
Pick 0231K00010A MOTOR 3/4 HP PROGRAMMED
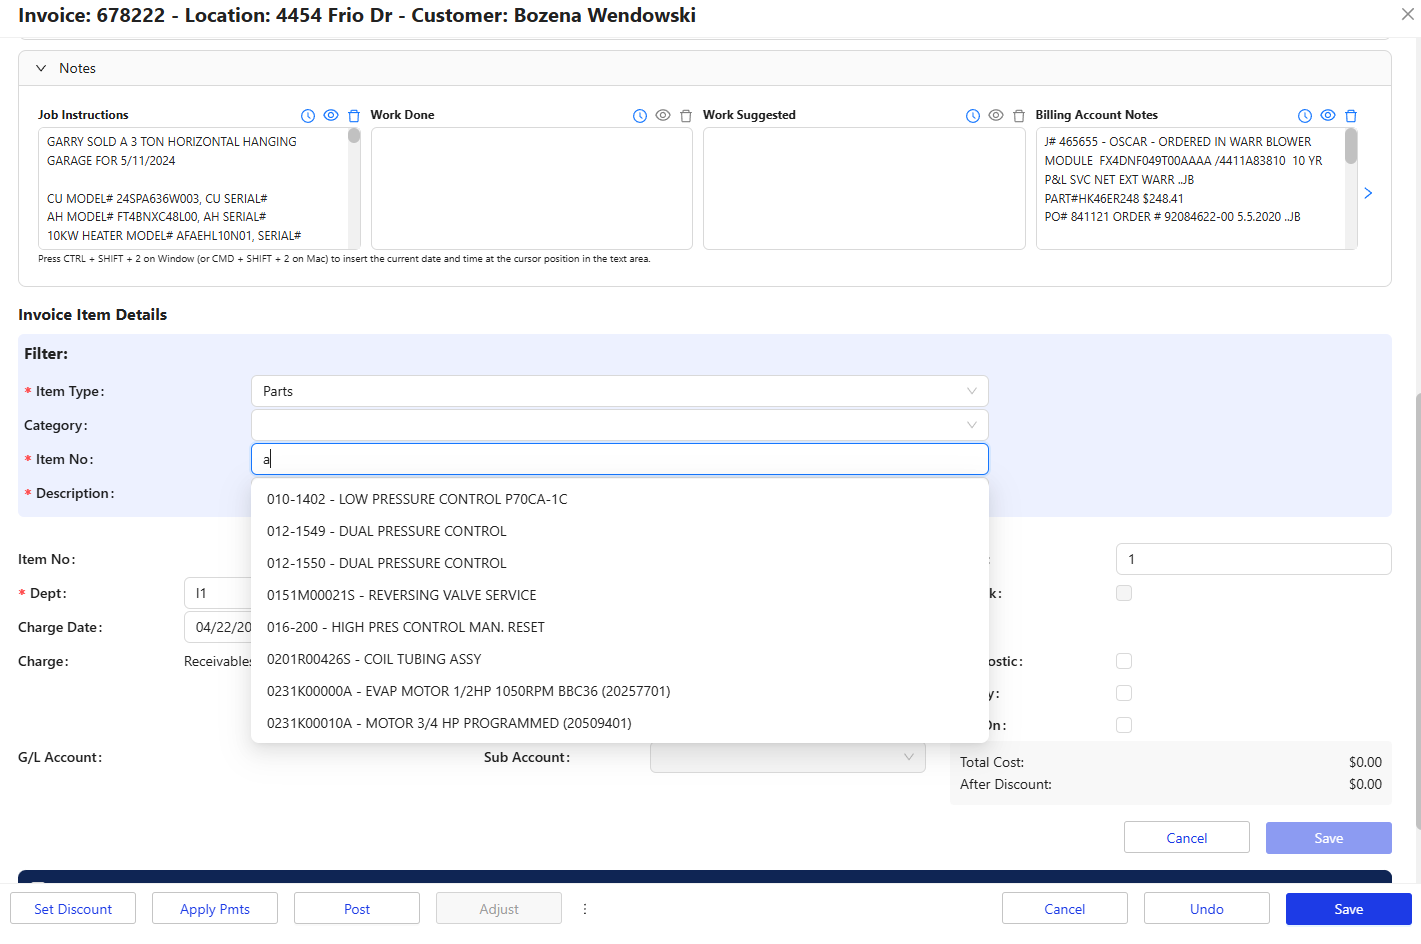click(x=620, y=723)
